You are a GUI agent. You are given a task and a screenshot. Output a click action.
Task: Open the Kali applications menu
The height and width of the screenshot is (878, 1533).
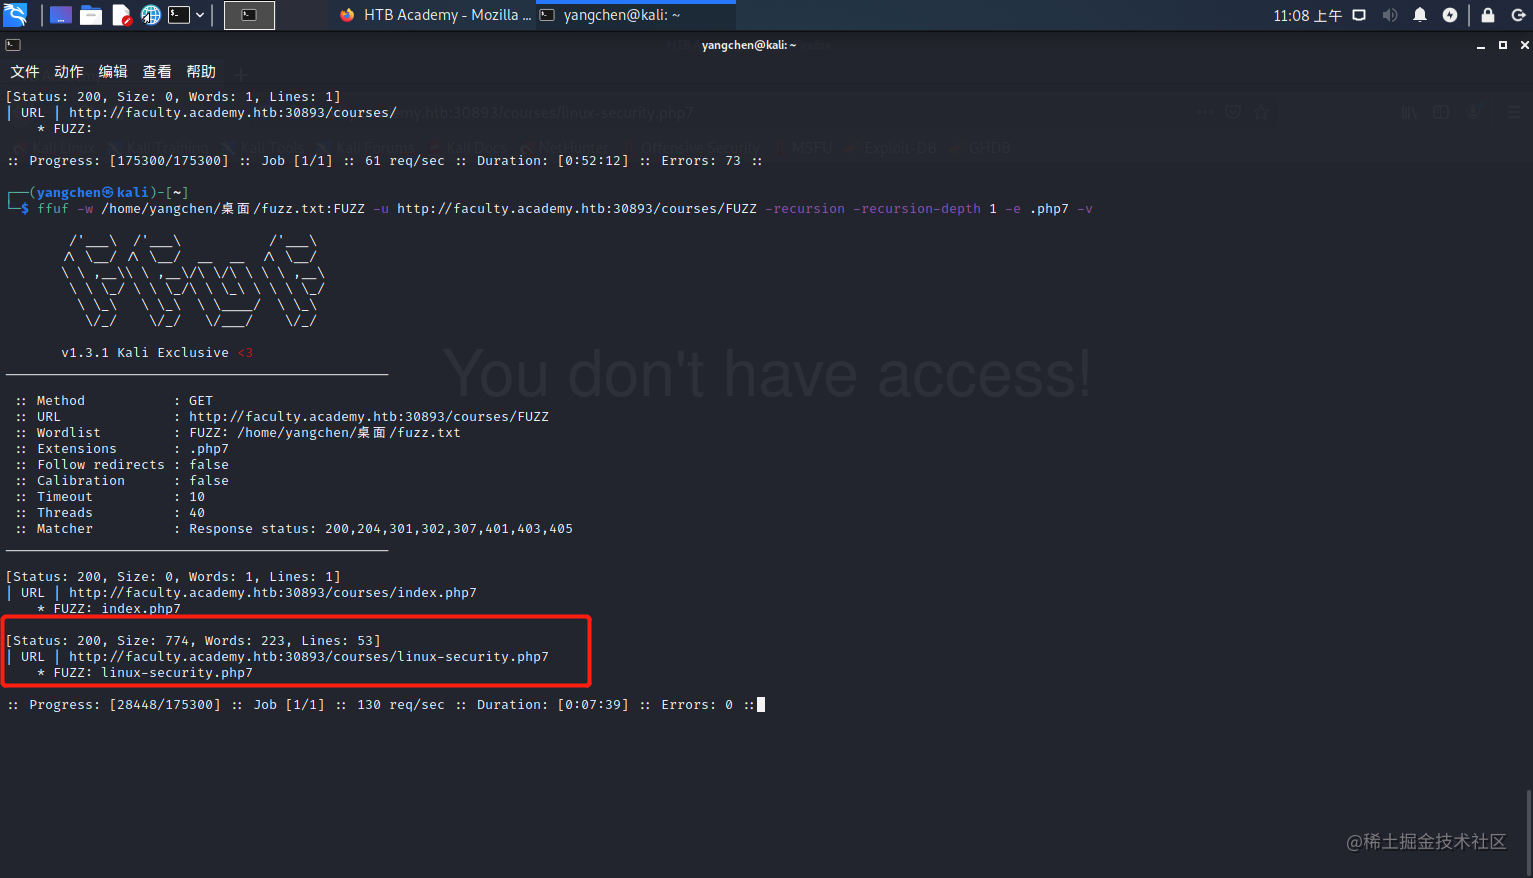click(14, 15)
